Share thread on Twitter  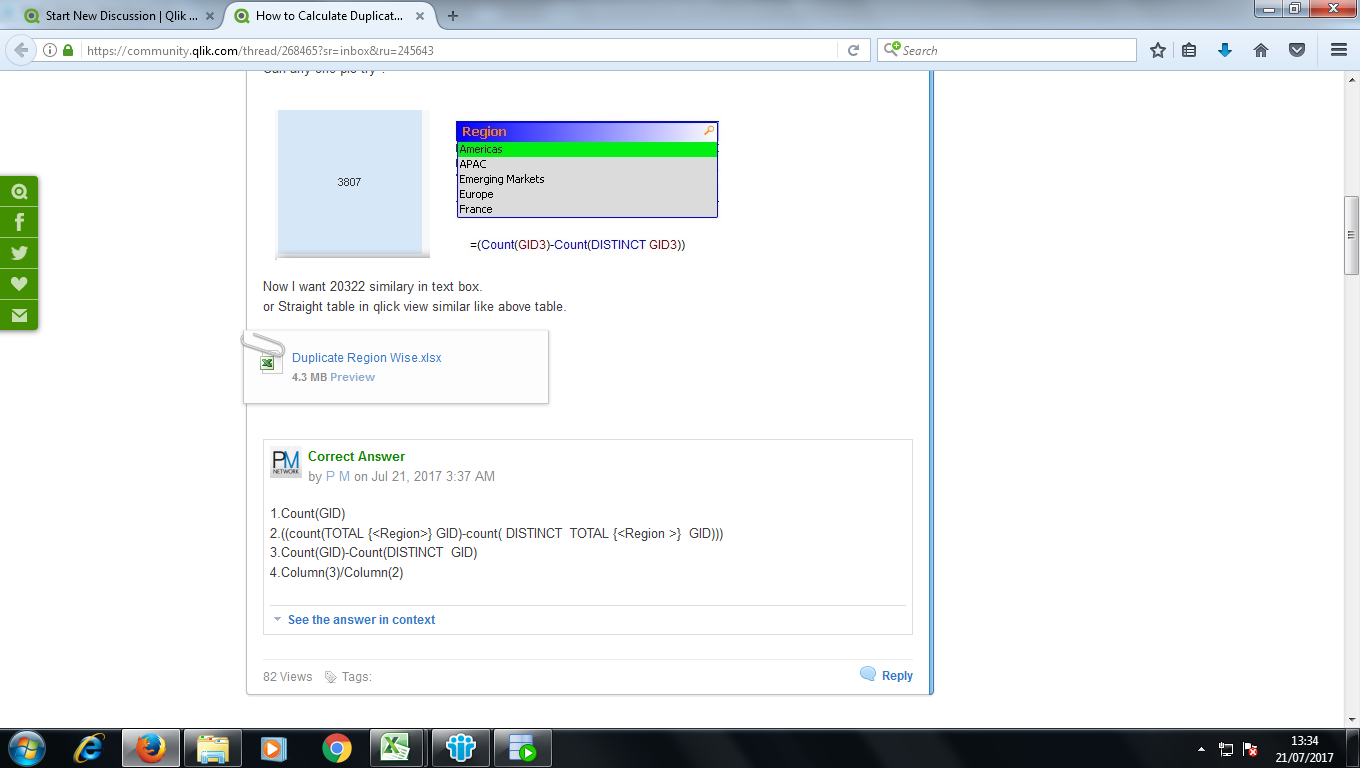(19, 253)
